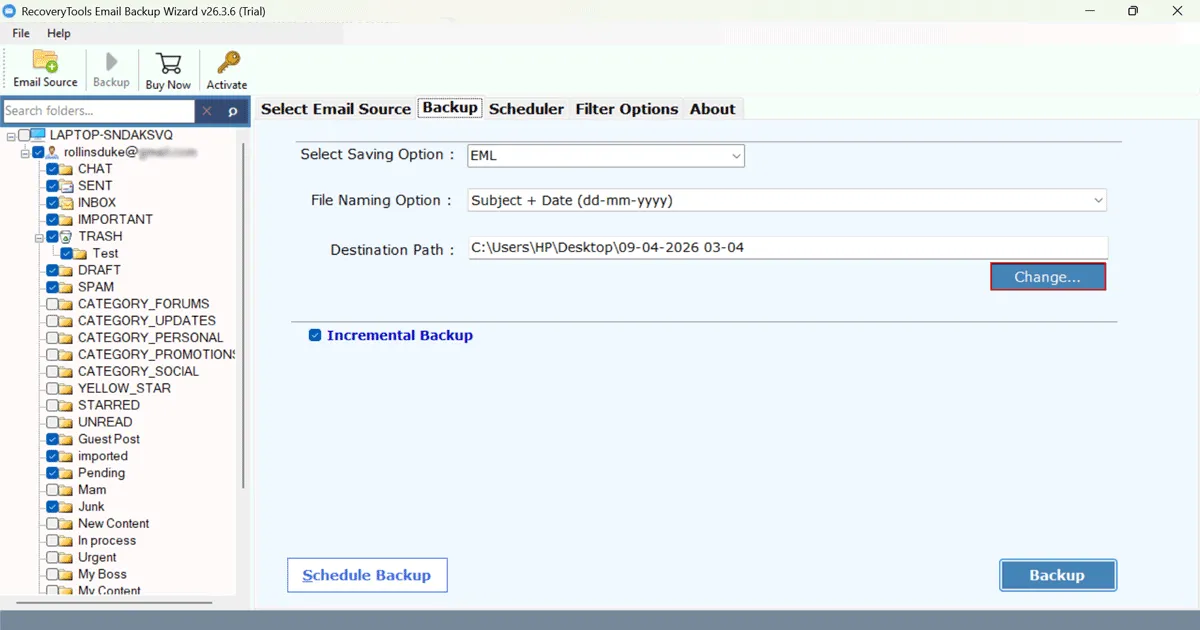The height and width of the screenshot is (630, 1200).
Task: Click the Change... destination button
Action: (x=1048, y=277)
